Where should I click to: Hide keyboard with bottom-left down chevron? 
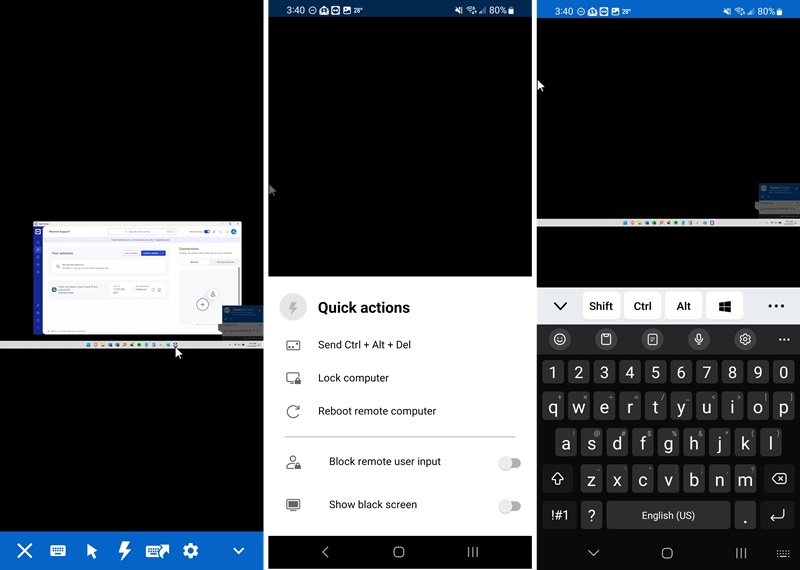point(593,553)
